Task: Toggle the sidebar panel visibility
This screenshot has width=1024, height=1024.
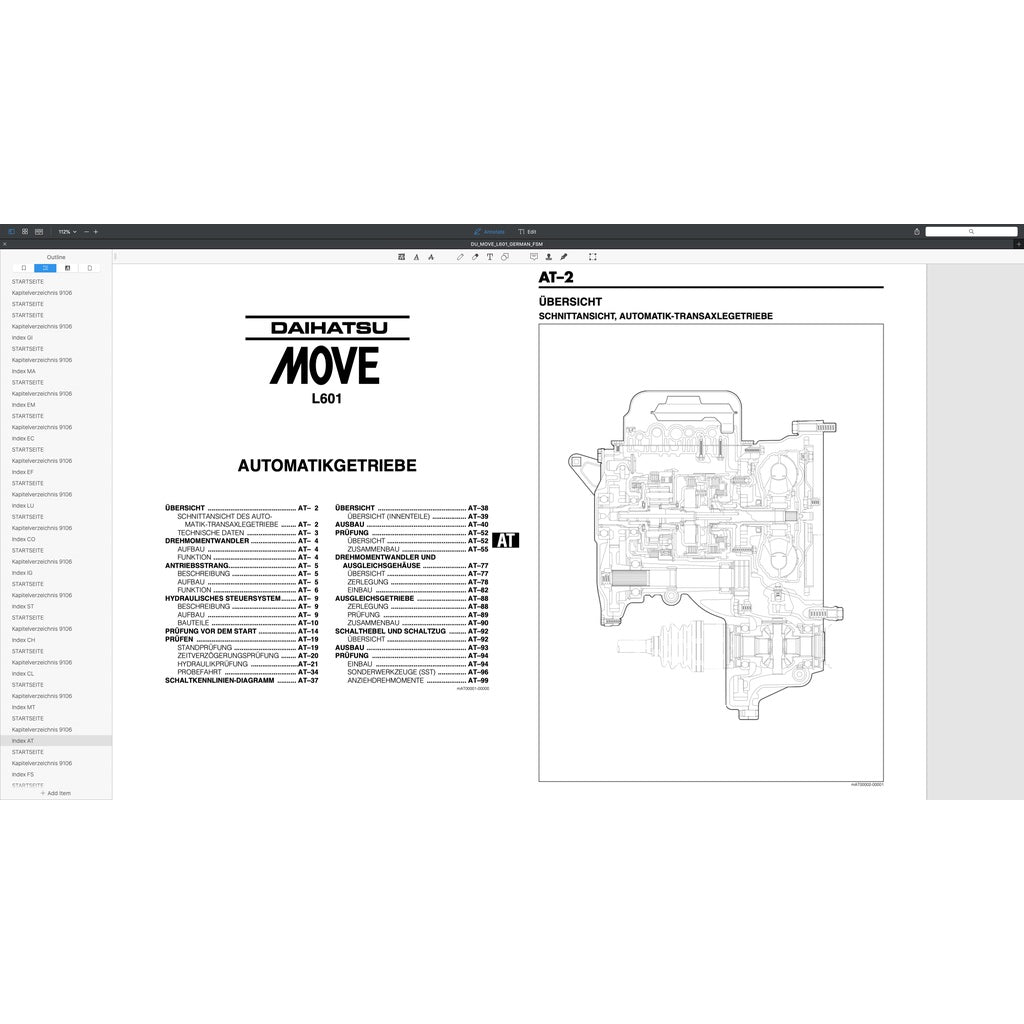Action: coord(12,231)
